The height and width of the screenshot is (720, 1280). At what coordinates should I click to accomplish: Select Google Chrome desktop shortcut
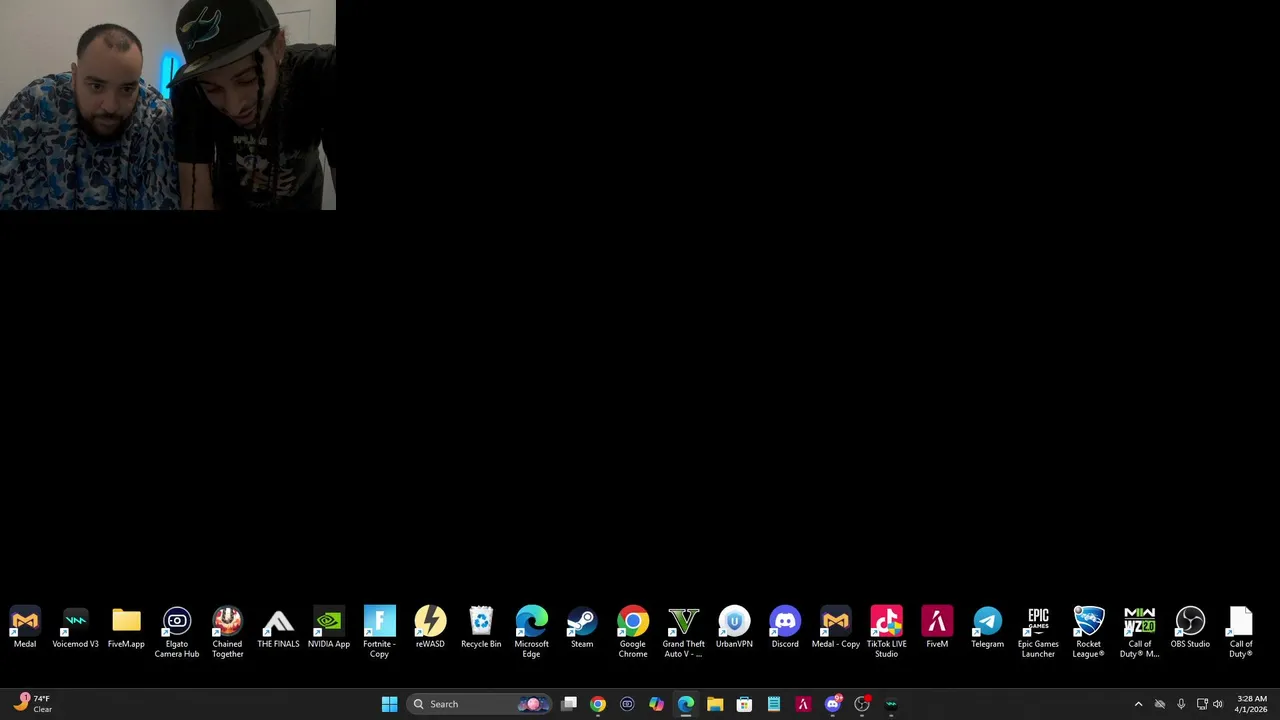click(x=633, y=632)
